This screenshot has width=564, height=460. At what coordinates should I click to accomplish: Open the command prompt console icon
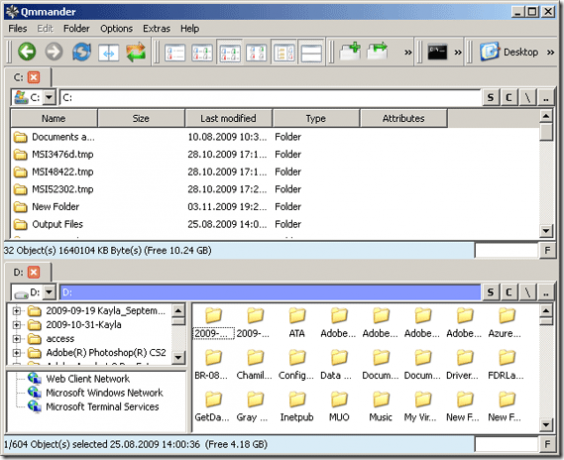click(437, 52)
